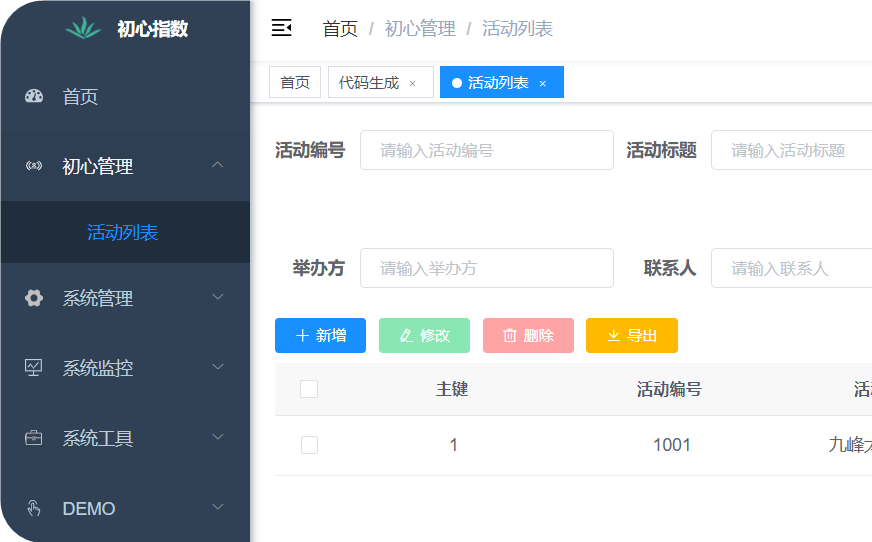Expand the 系统监控 menu chevron

click(x=218, y=368)
